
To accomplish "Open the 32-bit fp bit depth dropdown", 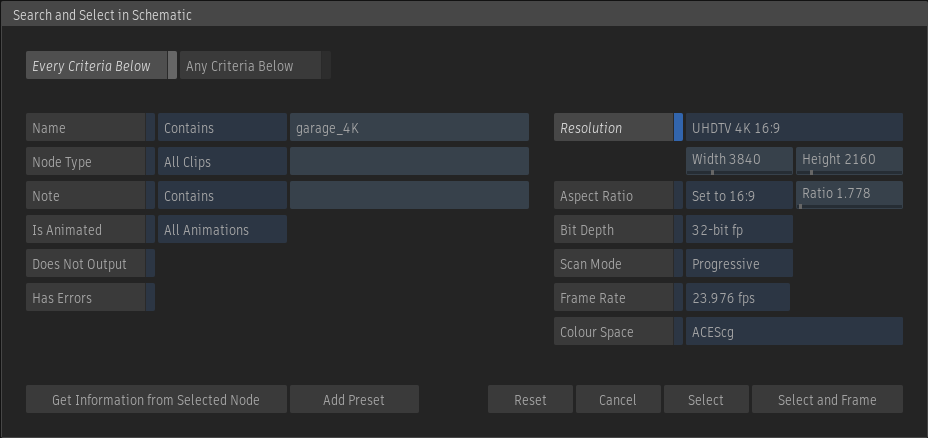I will [739, 230].
